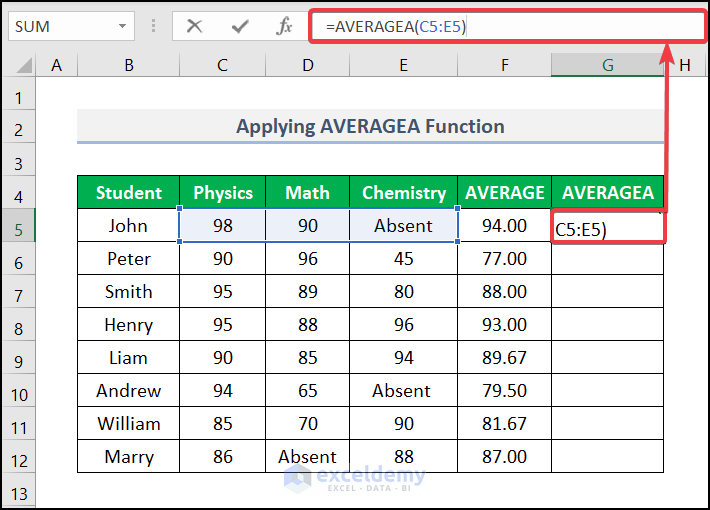Click Marry's Math cell 'Absent'
This screenshot has height=510, width=710.
point(307,457)
